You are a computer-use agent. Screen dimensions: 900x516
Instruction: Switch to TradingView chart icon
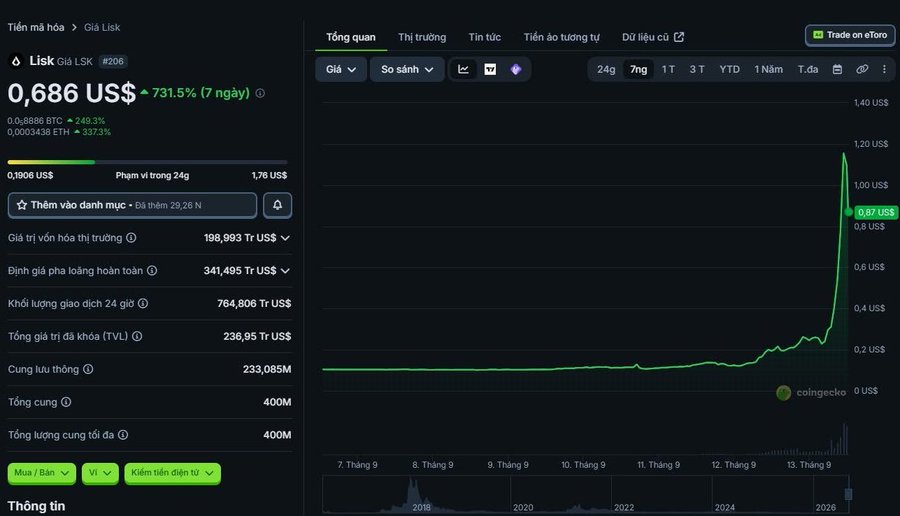pyautogui.click(x=490, y=69)
